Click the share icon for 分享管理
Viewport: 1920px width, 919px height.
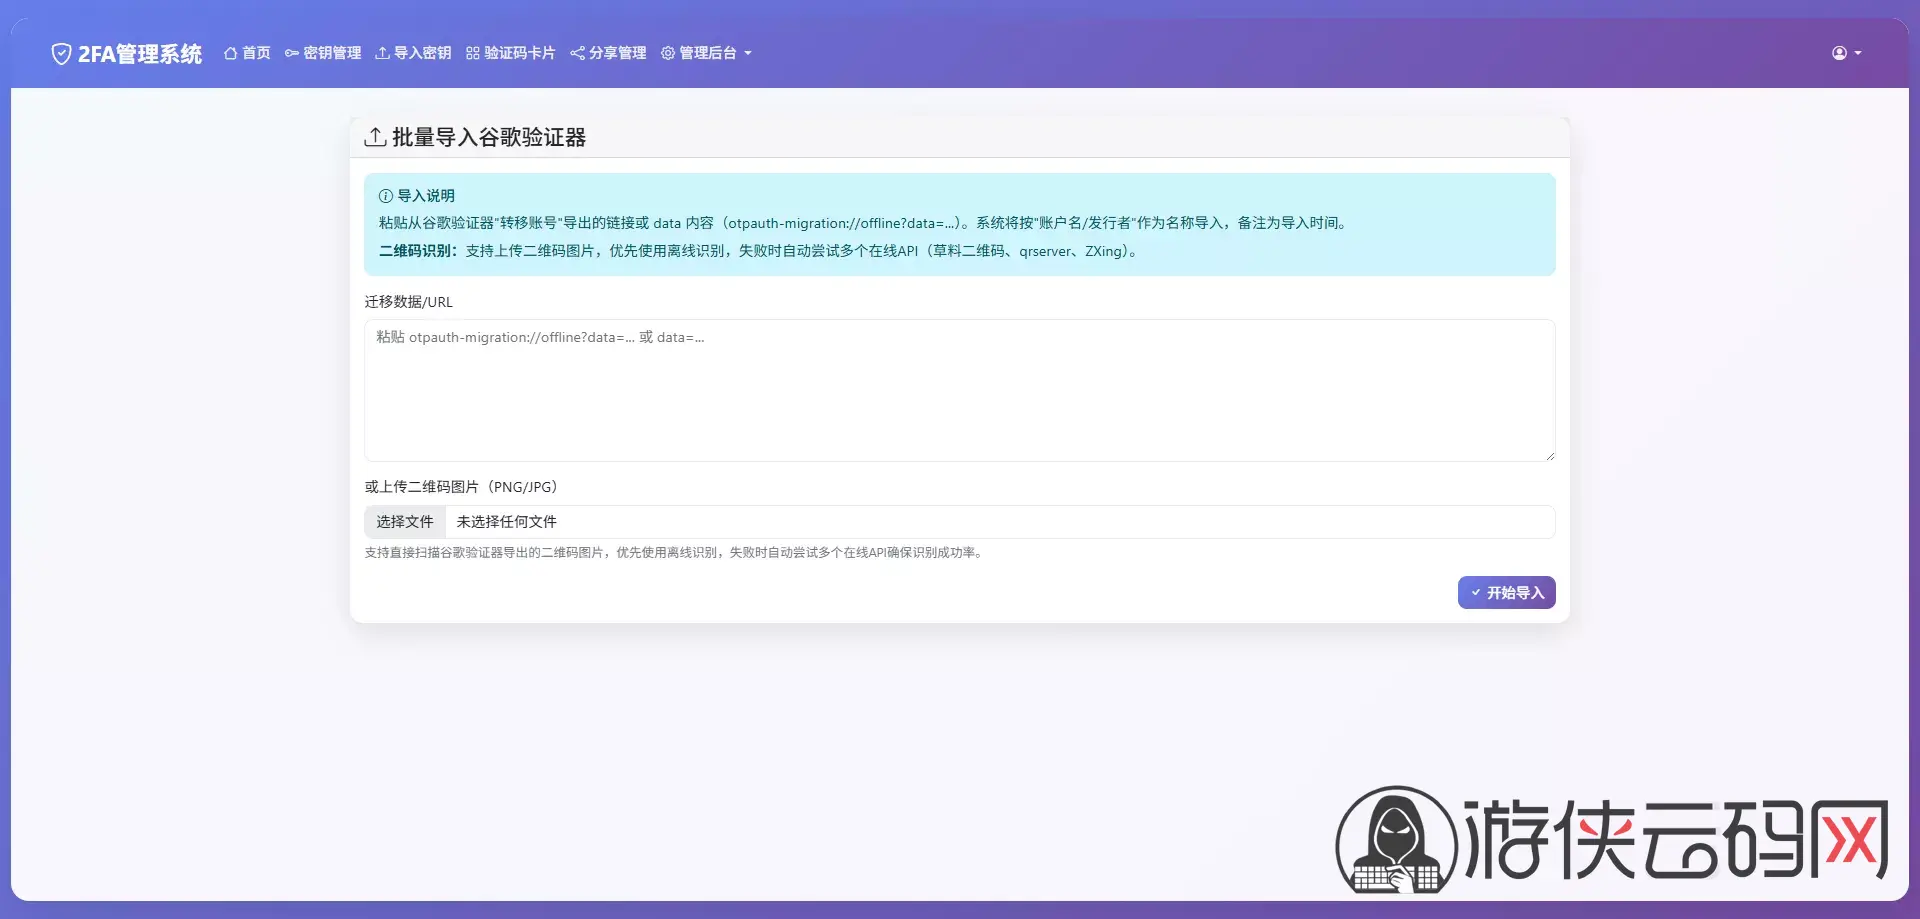pyautogui.click(x=577, y=54)
